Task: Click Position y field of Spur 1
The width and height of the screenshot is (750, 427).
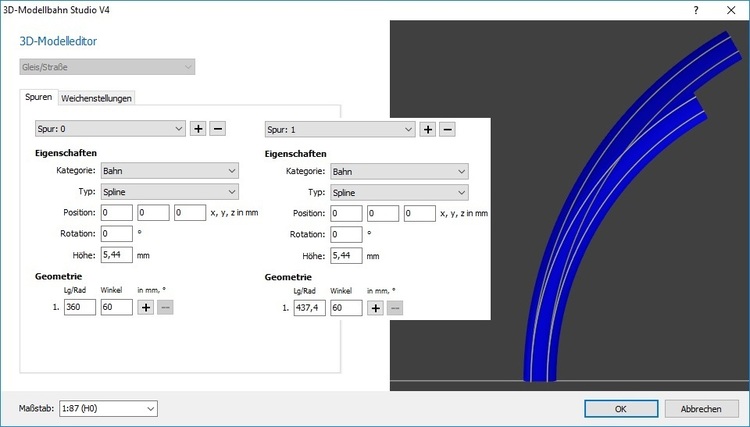Action: point(383,214)
